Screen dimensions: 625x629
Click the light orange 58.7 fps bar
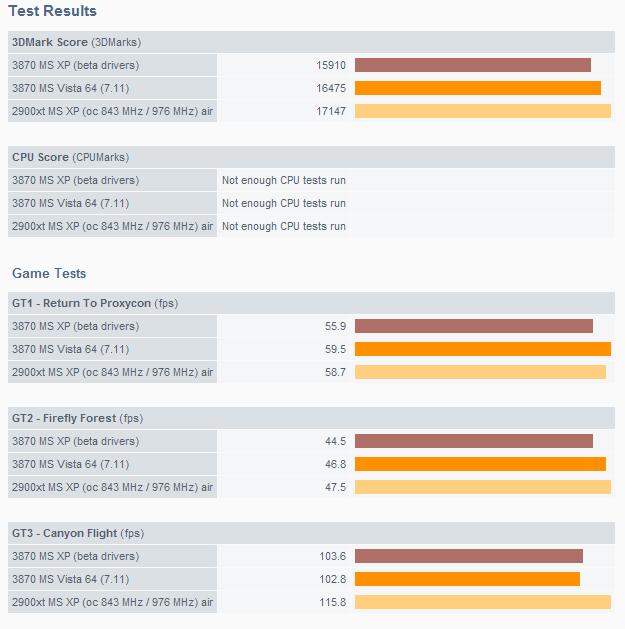480,372
